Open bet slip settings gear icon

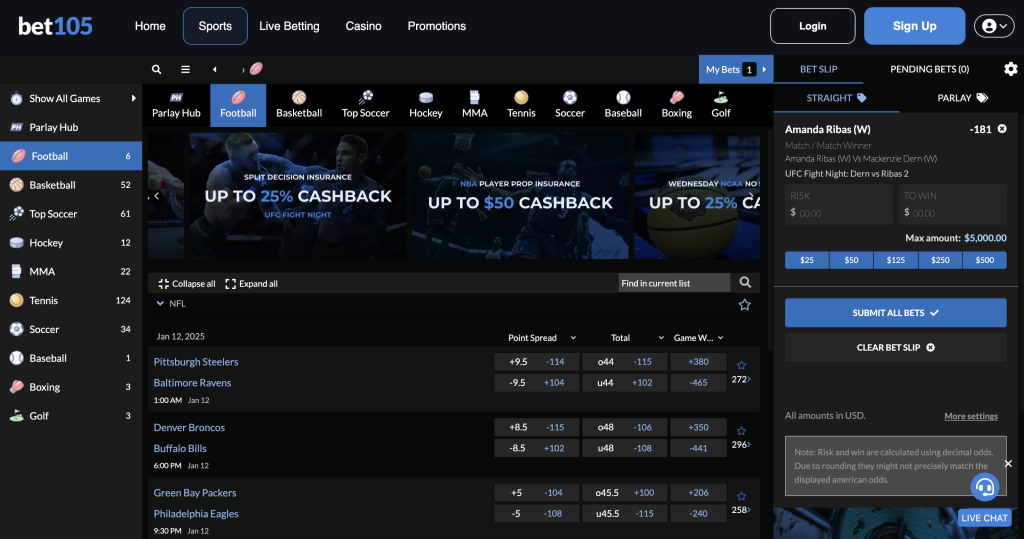click(x=1010, y=69)
